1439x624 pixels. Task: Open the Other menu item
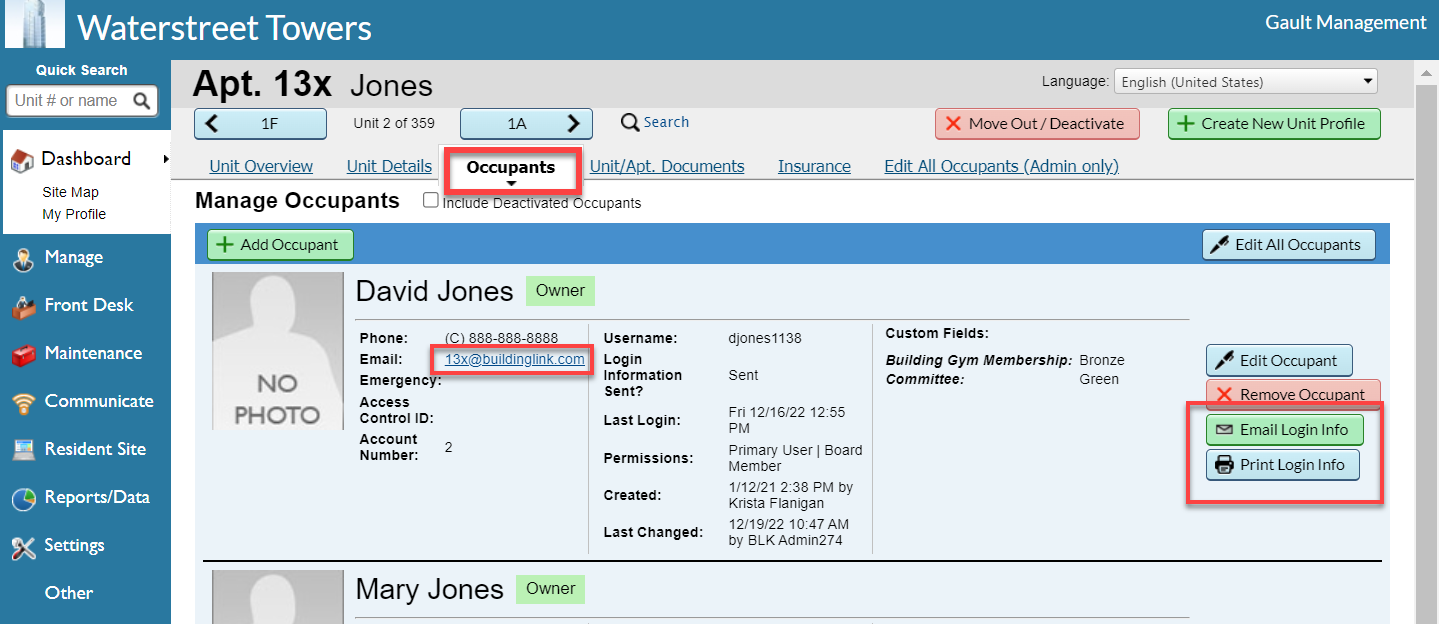point(69,593)
